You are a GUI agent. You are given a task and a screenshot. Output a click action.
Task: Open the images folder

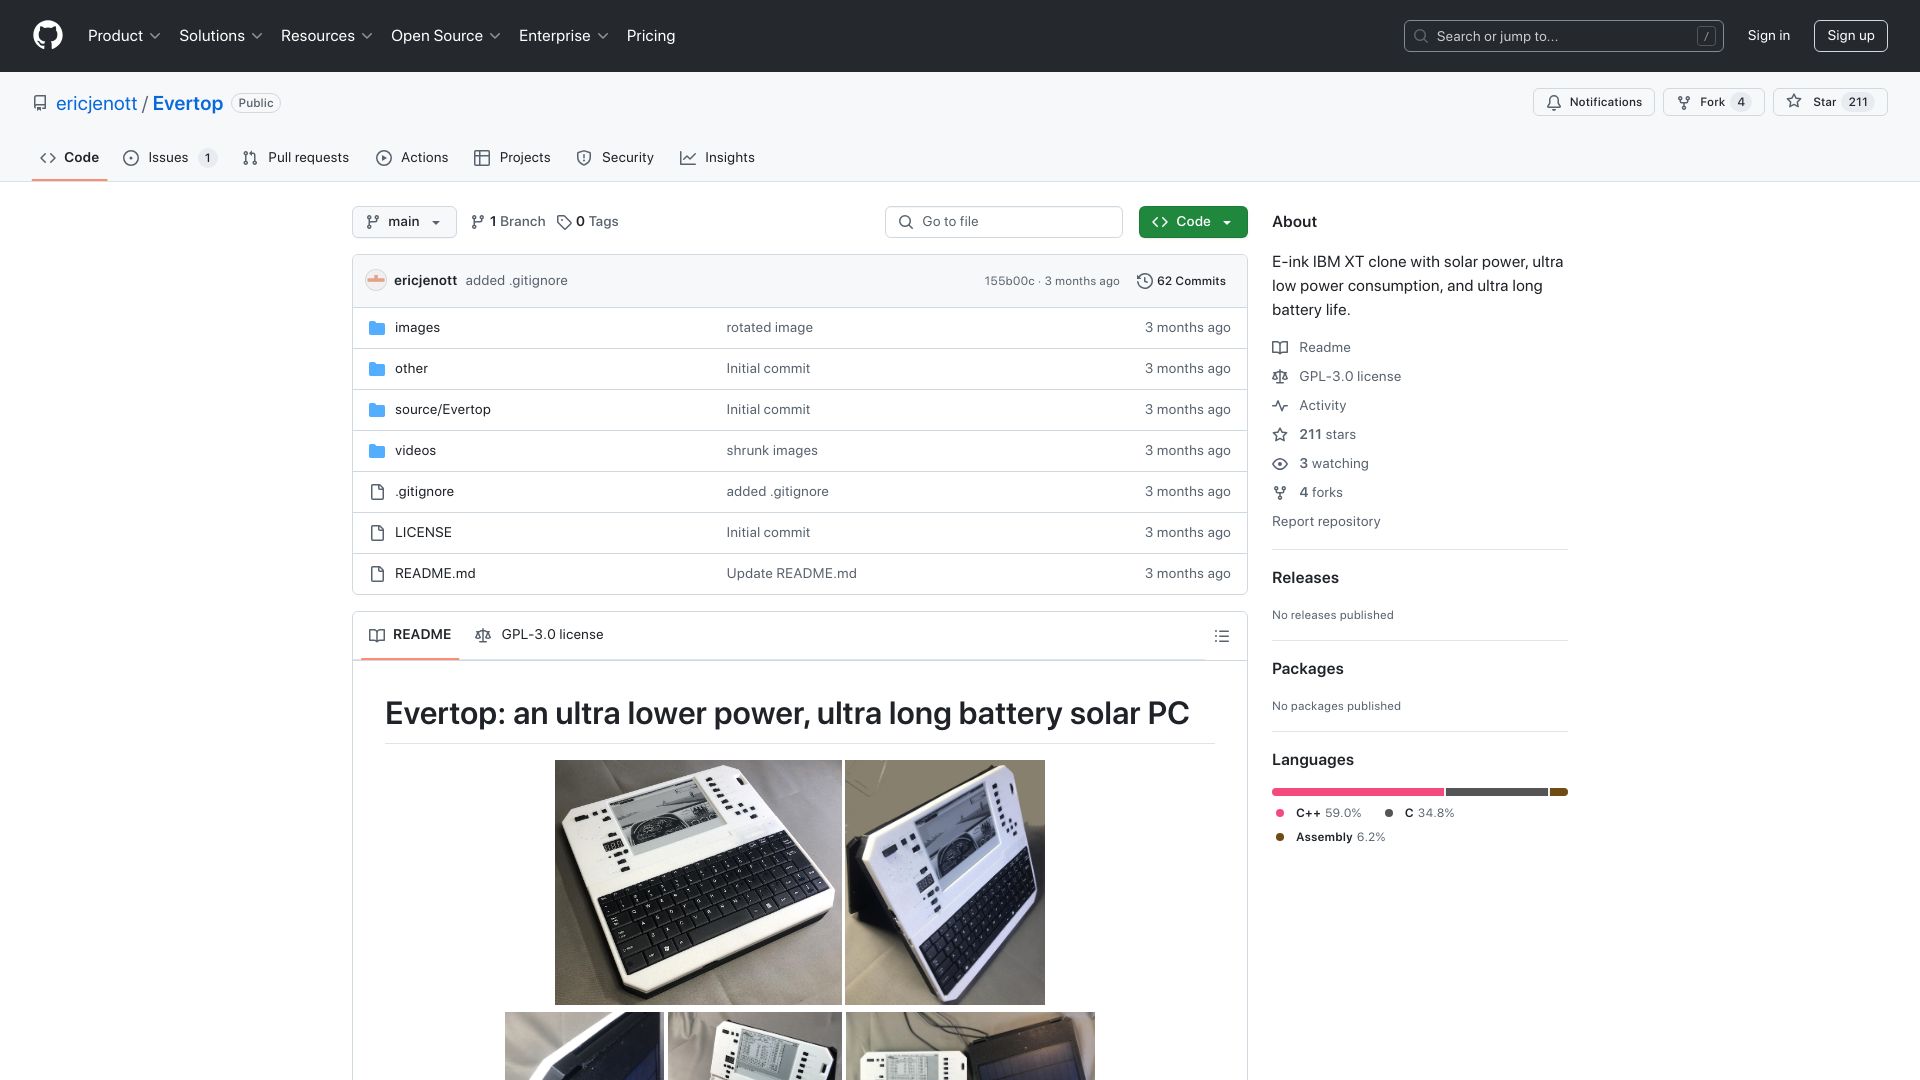[417, 328]
